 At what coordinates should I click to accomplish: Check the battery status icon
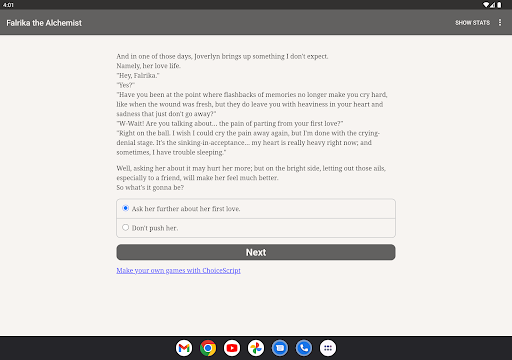(499, 5)
